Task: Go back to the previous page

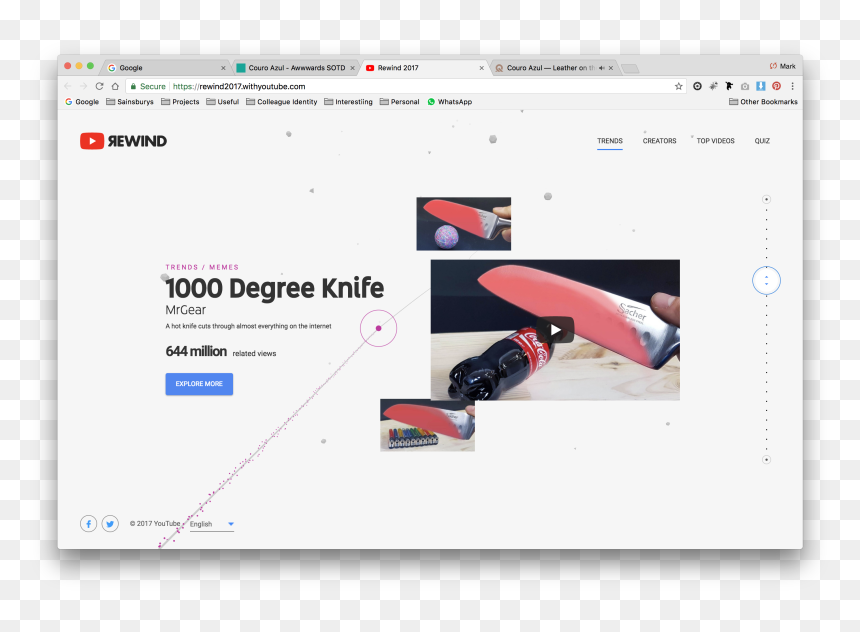Action: click(68, 86)
